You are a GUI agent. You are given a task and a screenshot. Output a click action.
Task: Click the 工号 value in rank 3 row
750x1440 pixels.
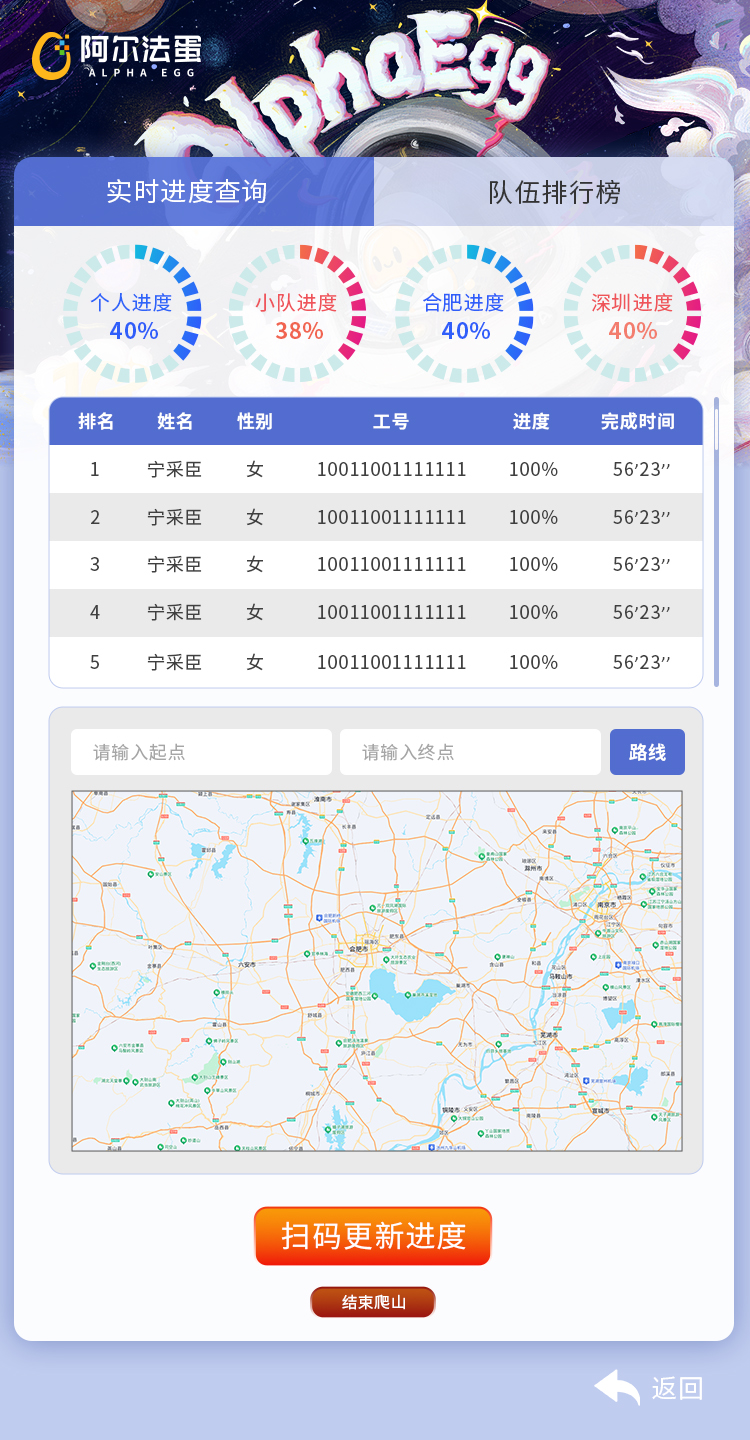tap(391, 564)
